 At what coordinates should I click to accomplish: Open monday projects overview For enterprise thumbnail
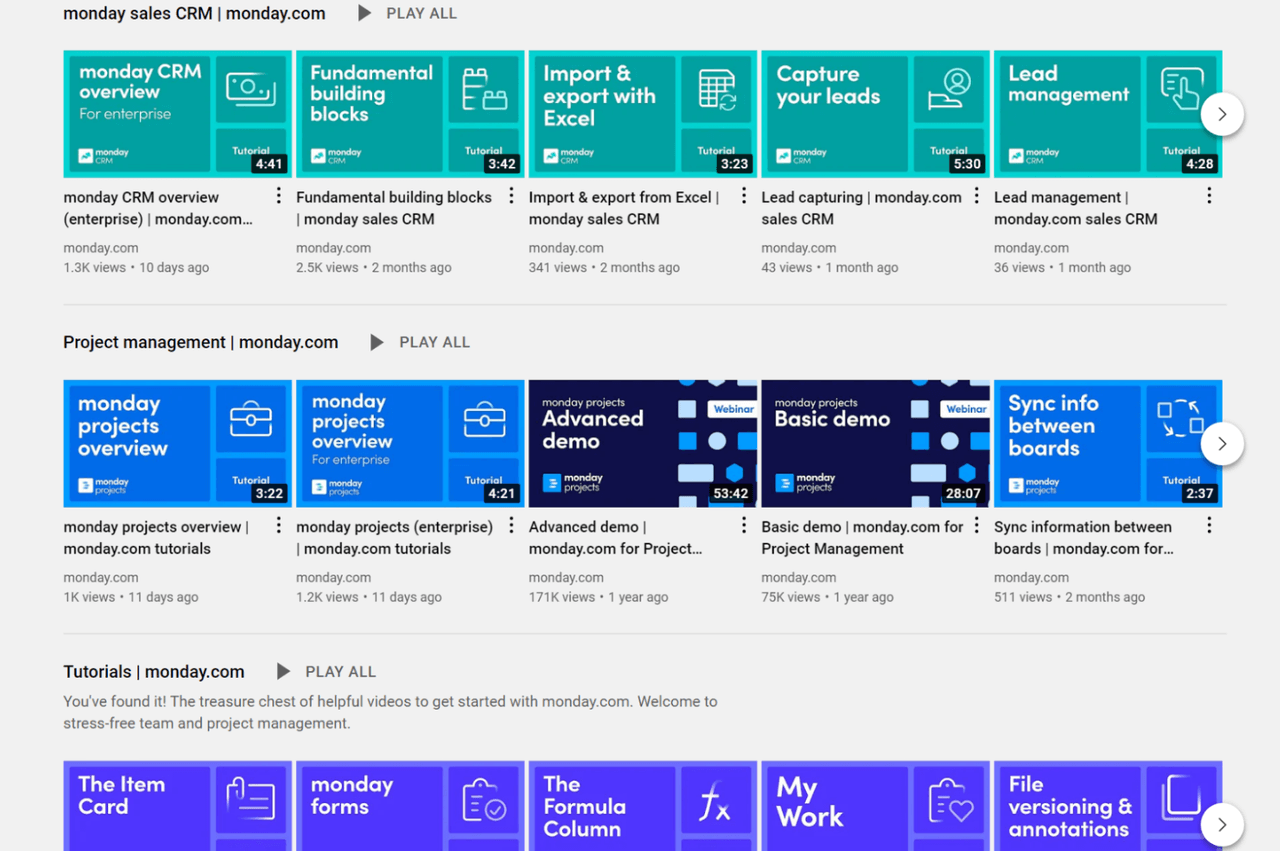410,443
